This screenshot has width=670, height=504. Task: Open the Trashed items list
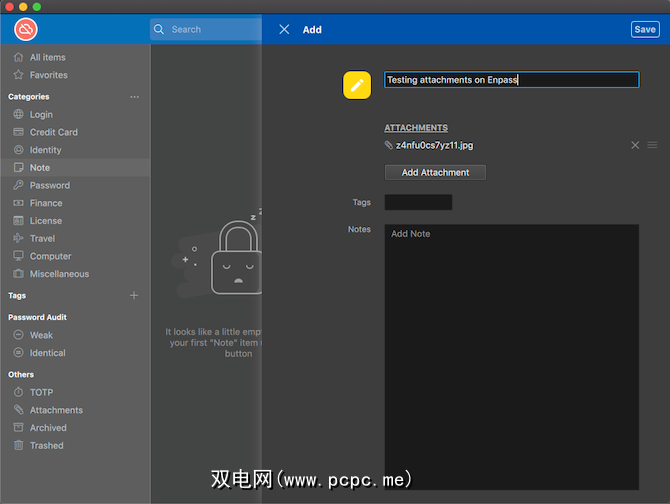tap(46, 445)
